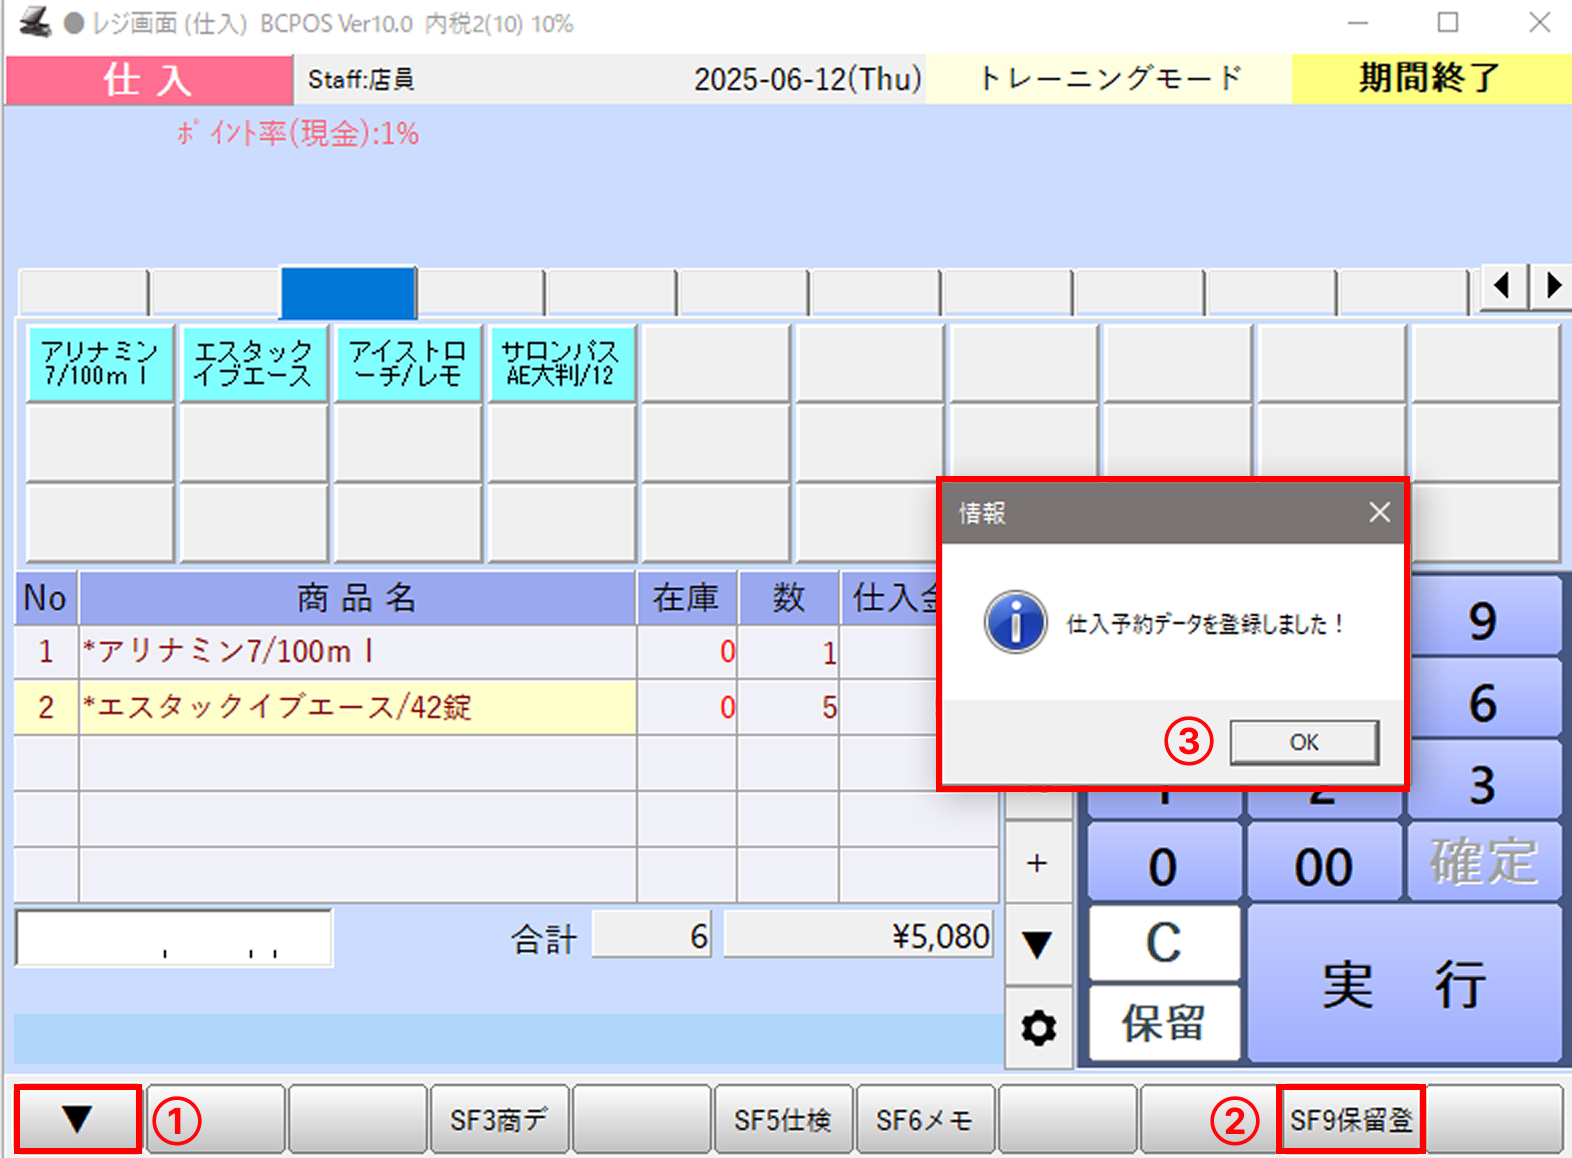Screen dimensions: 1572x1158
Task: Select the first blank category tab
Action: click(83, 293)
